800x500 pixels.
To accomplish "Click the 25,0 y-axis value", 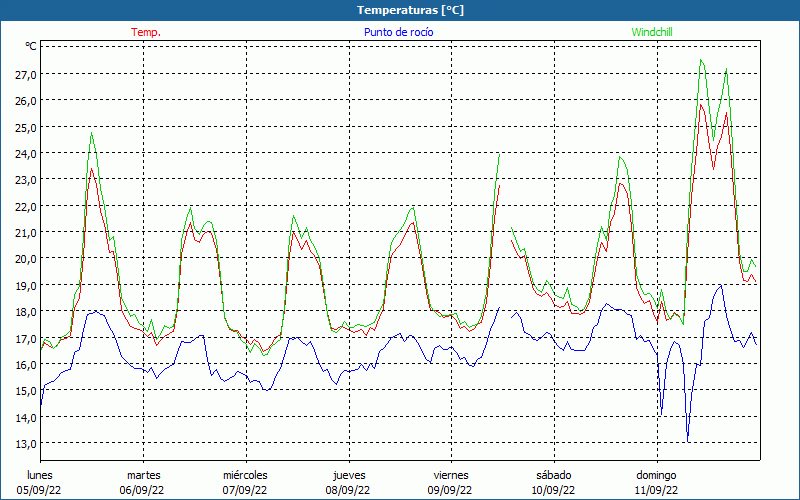I will (26, 127).
